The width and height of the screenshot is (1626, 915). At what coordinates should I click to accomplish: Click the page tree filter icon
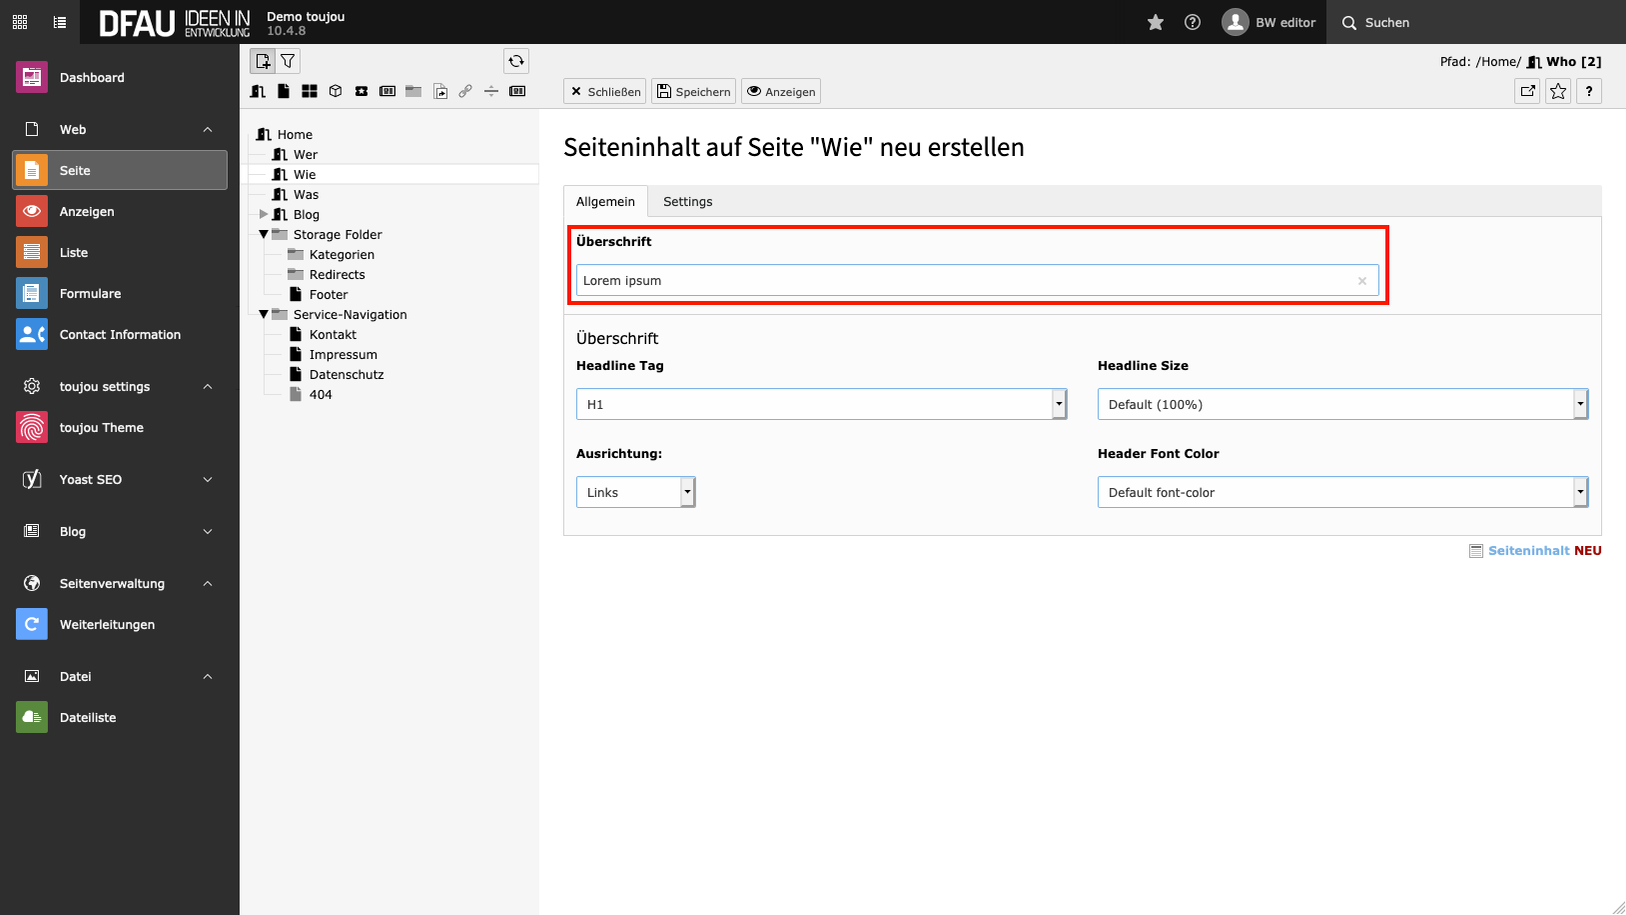288,61
